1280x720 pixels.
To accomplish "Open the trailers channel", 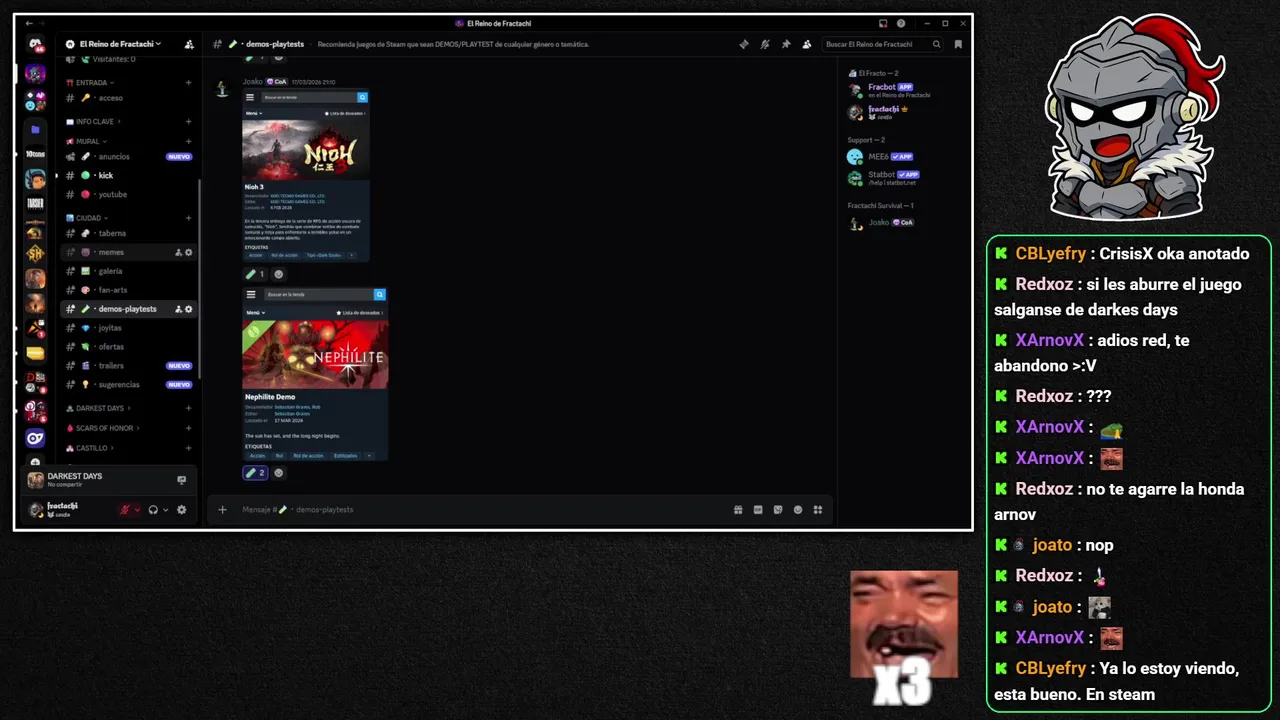I will pos(128,366).
